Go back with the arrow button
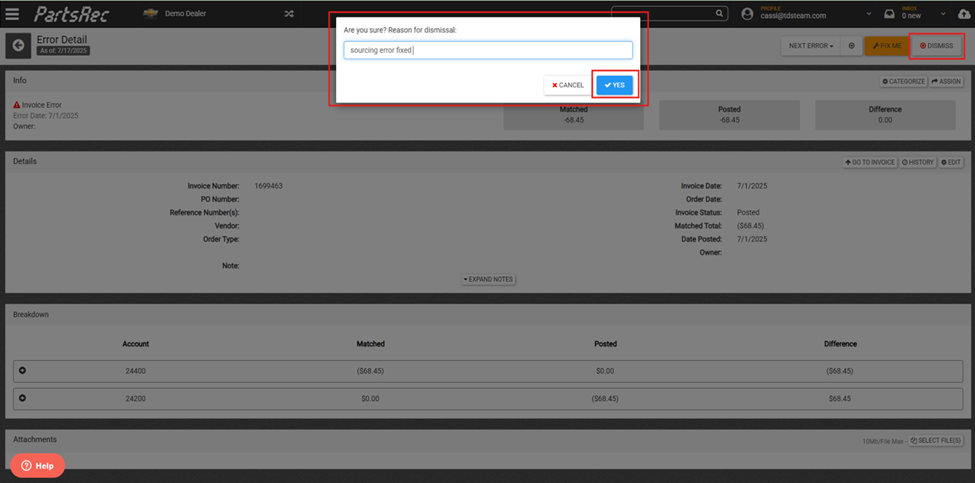 point(18,45)
